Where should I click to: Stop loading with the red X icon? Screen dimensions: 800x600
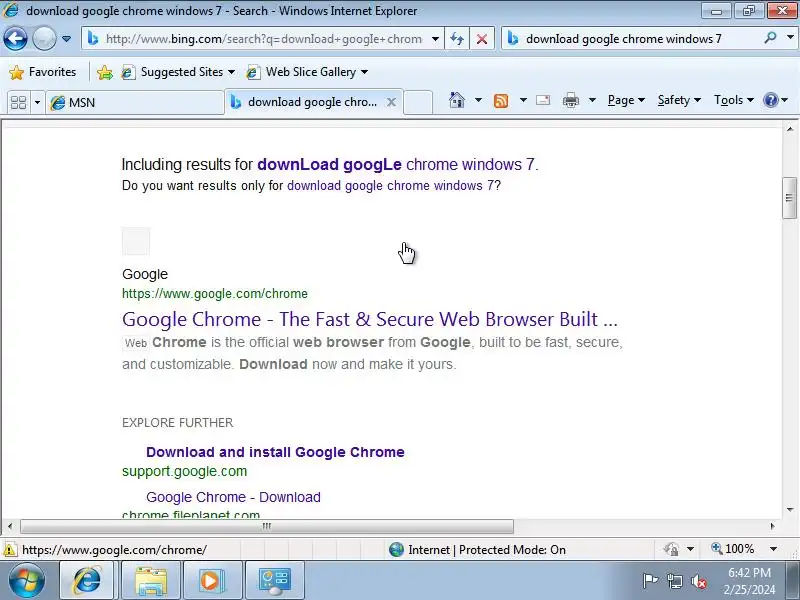click(482, 39)
